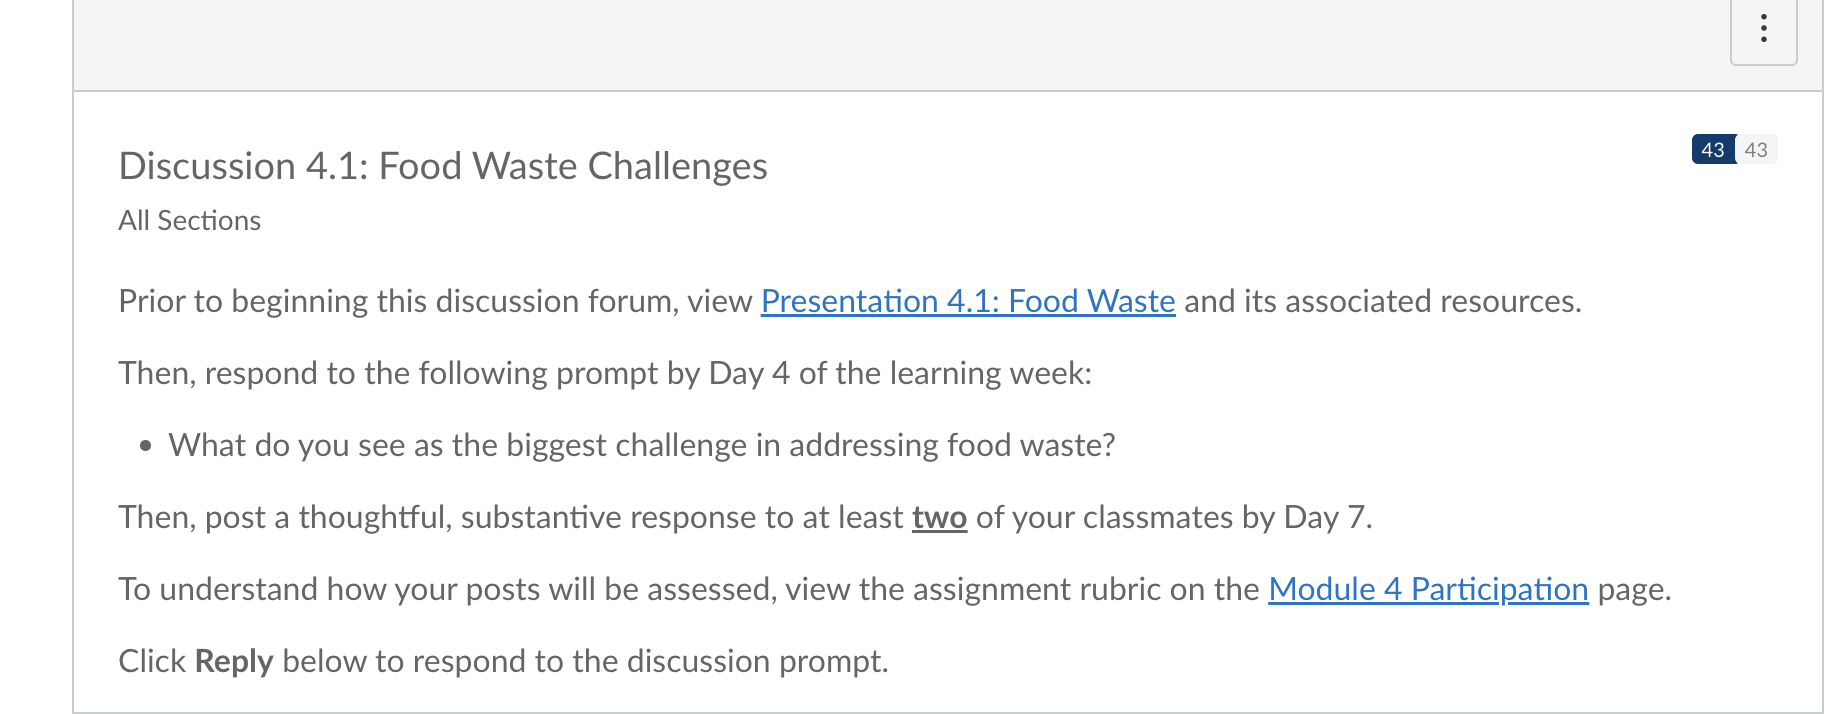Viewport: 1840px width, 714px height.
Task: Open the Module 4 Participation link
Action: (1427, 589)
